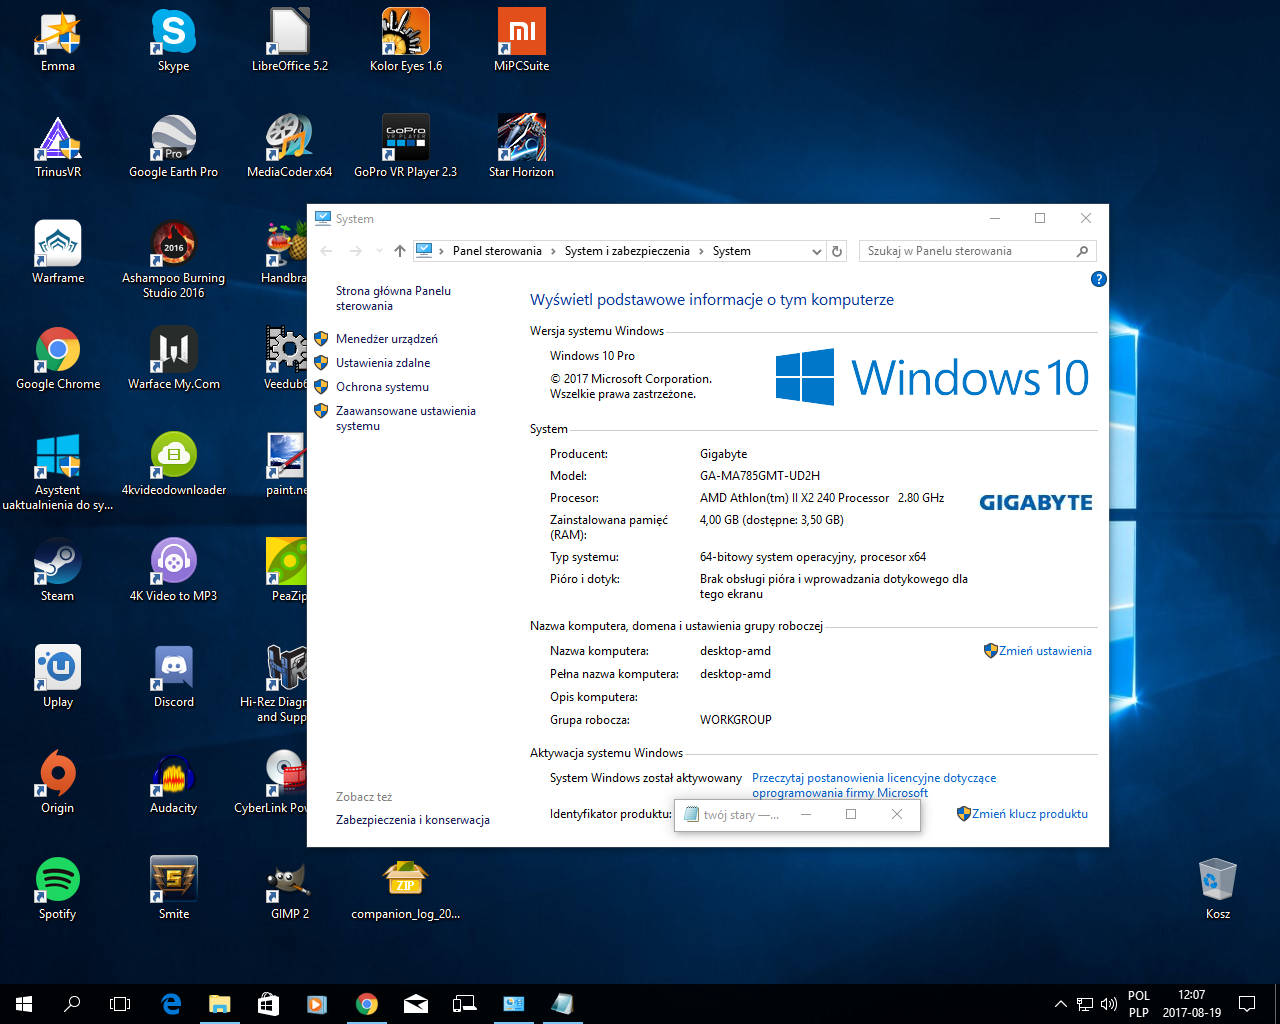Go up one level with up arrow
Image resolution: width=1280 pixels, height=1024 pixels.
(x=400, y=251)
